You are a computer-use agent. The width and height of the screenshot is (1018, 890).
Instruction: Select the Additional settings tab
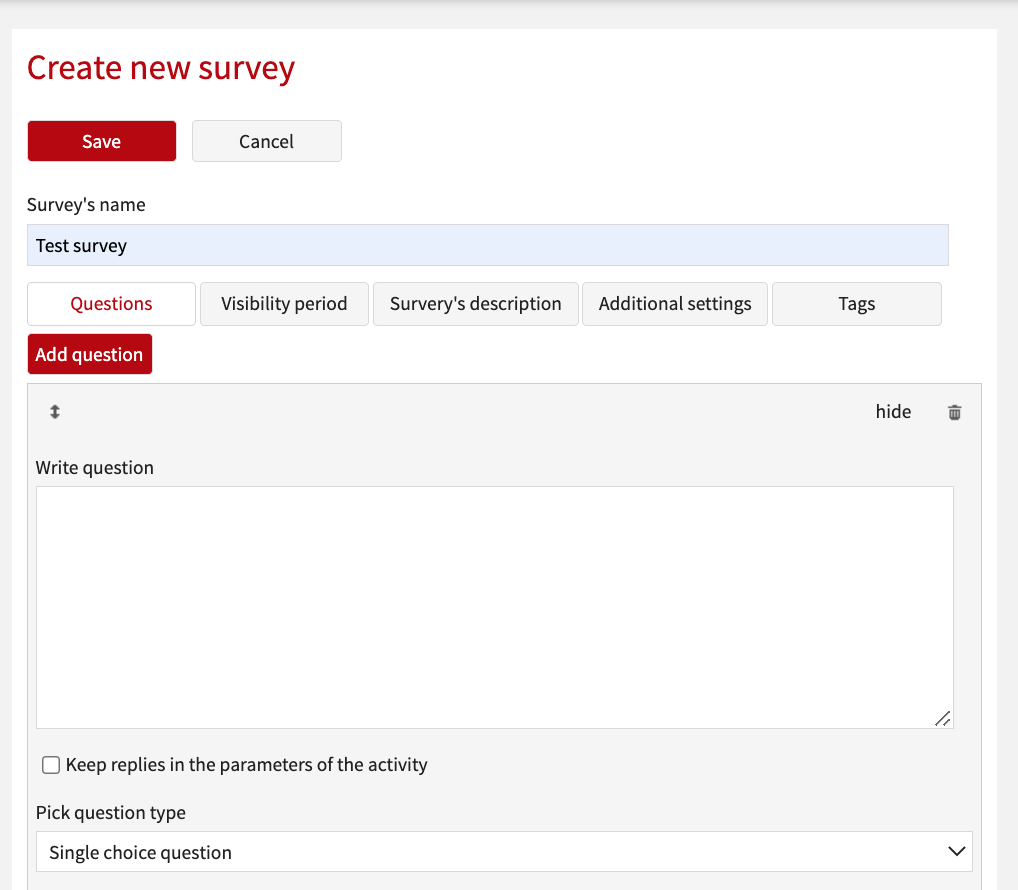[x=675, y=304]
